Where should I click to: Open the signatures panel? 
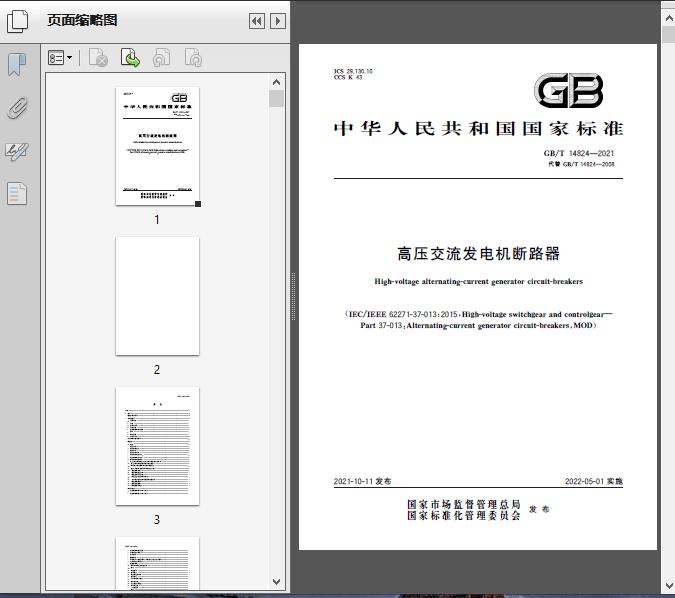17,152
